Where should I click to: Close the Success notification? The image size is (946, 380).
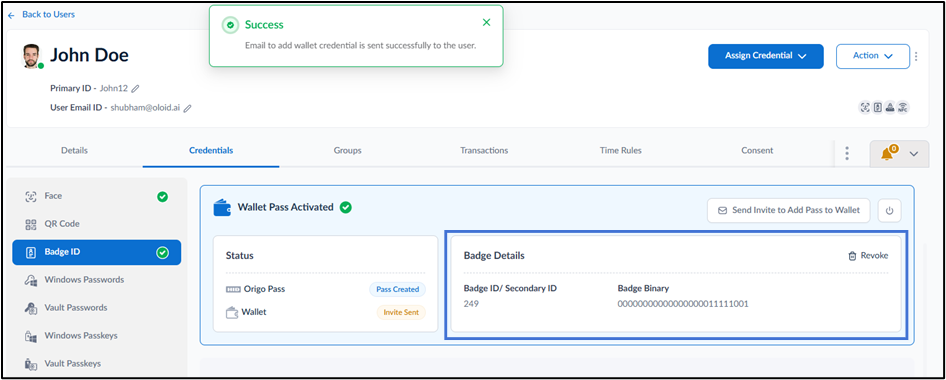pos(486,22)
